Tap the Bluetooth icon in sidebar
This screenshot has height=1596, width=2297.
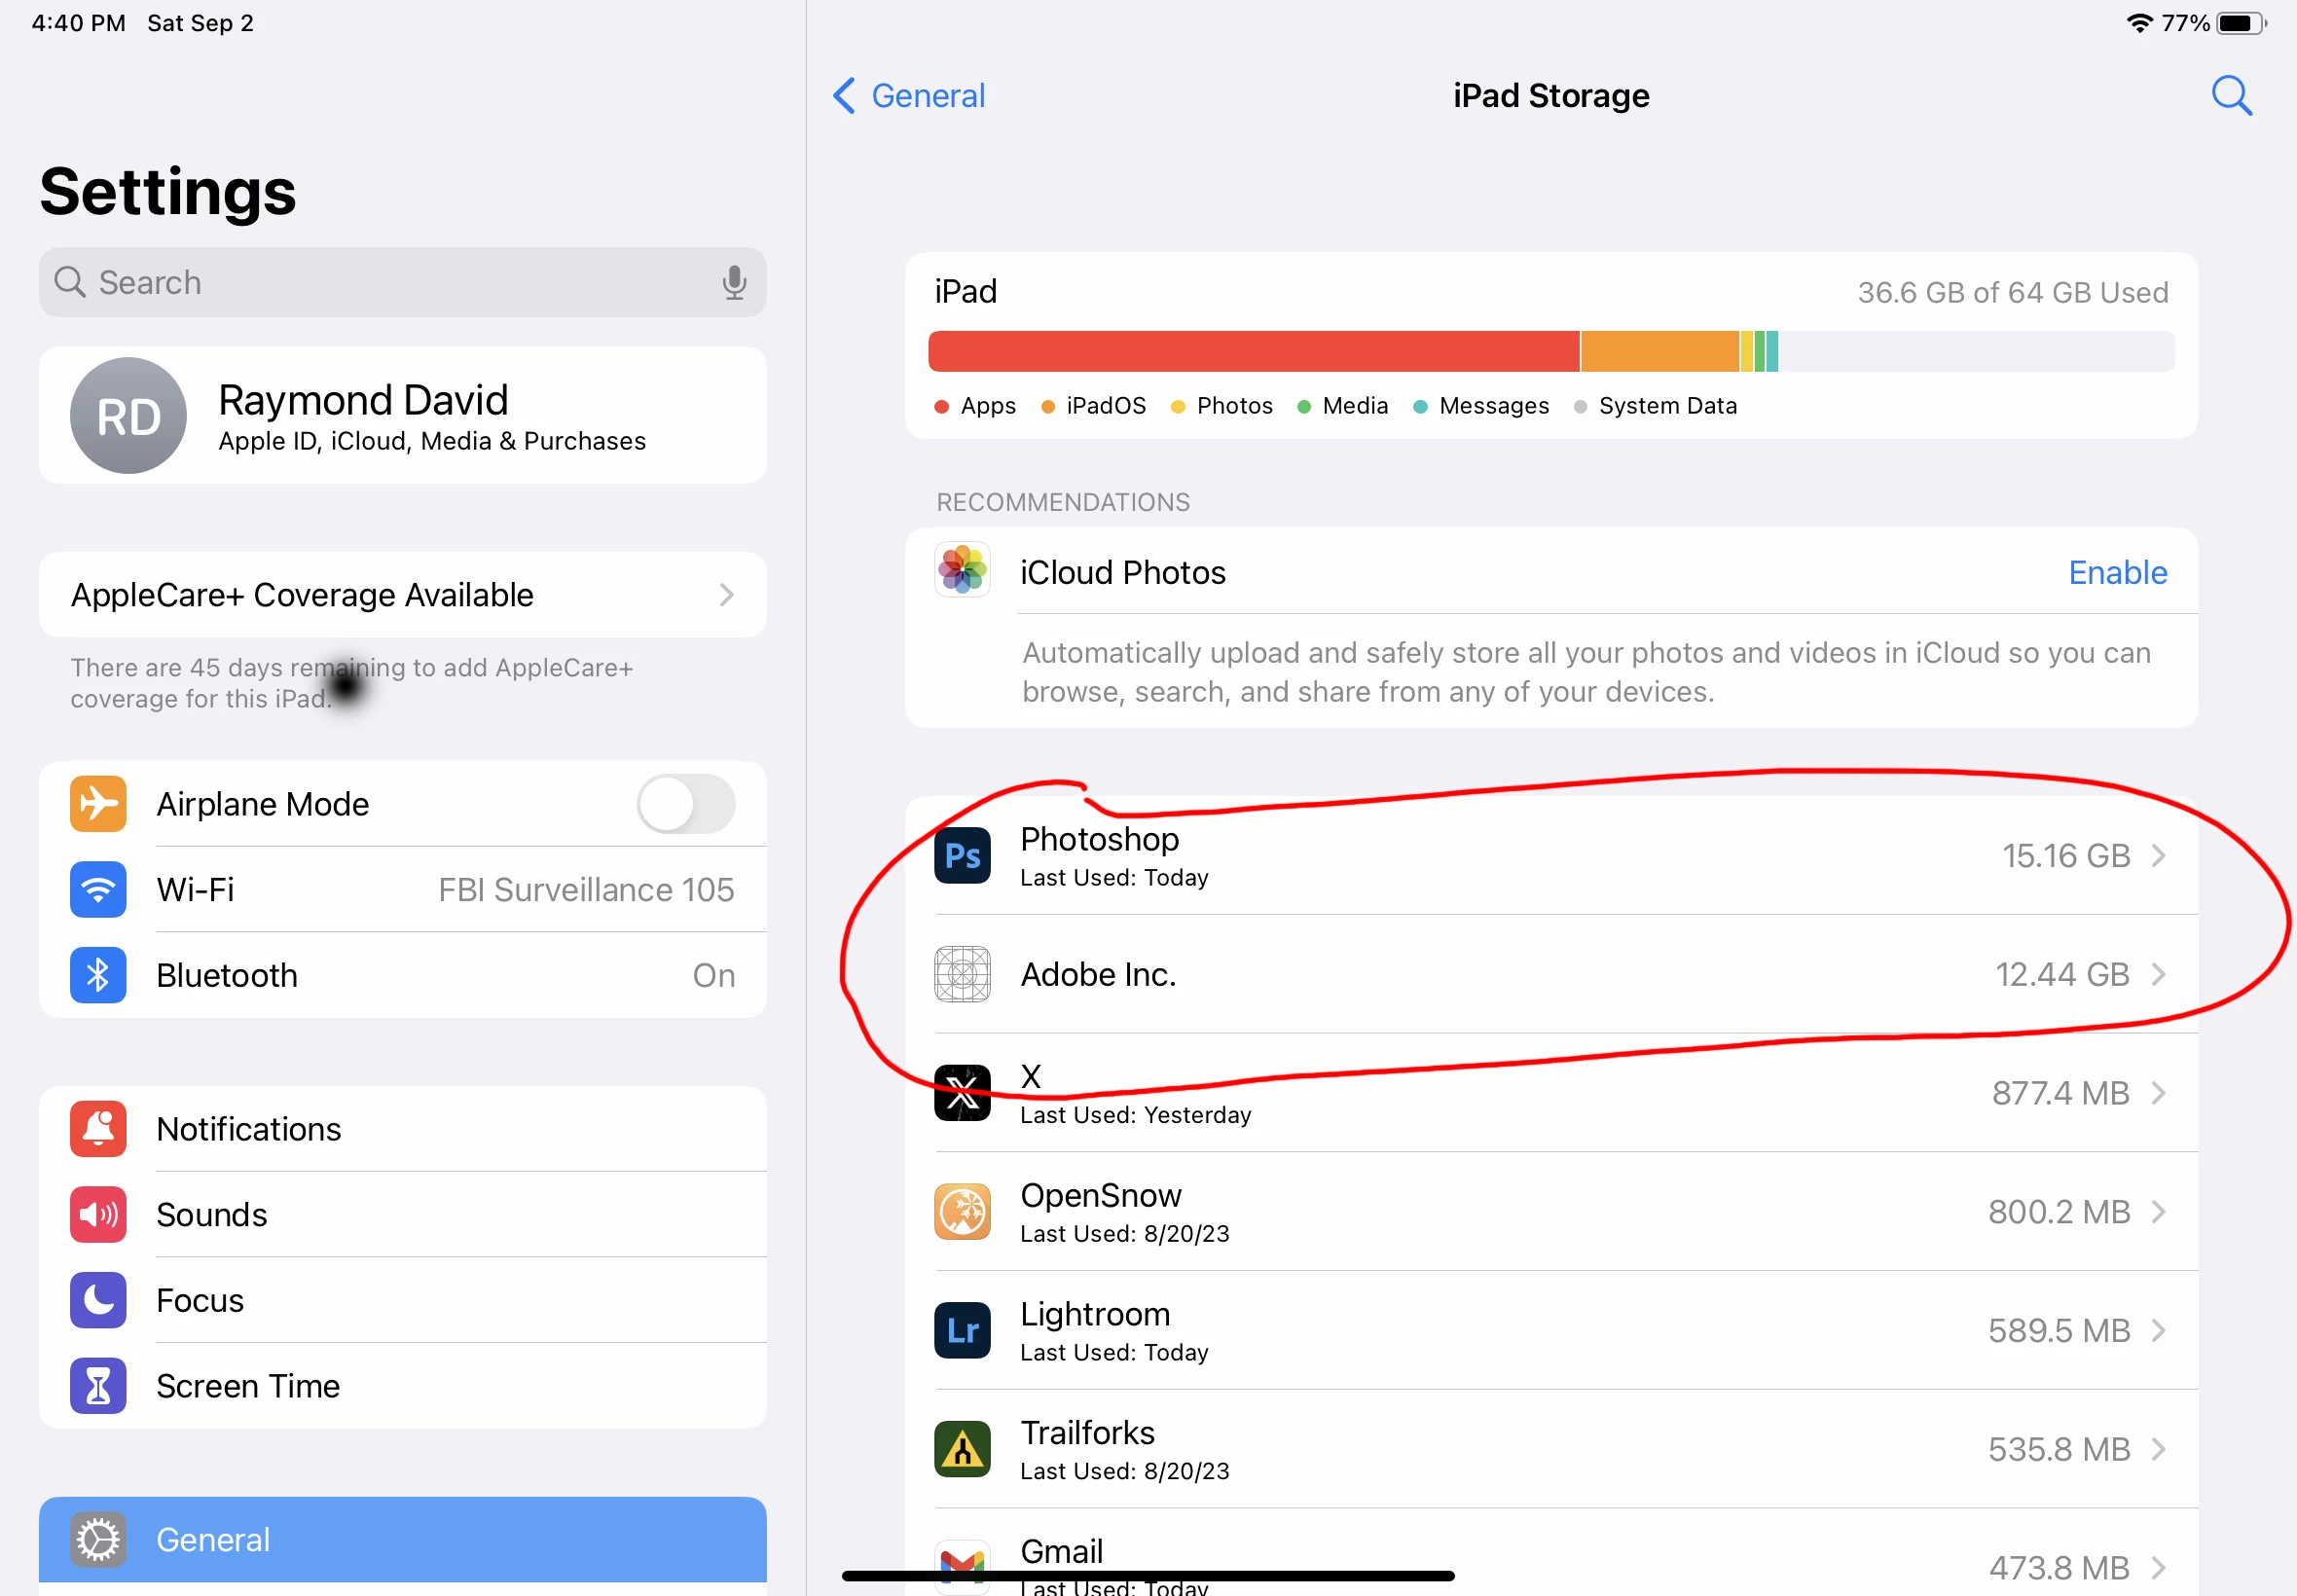tap(98, 975)
